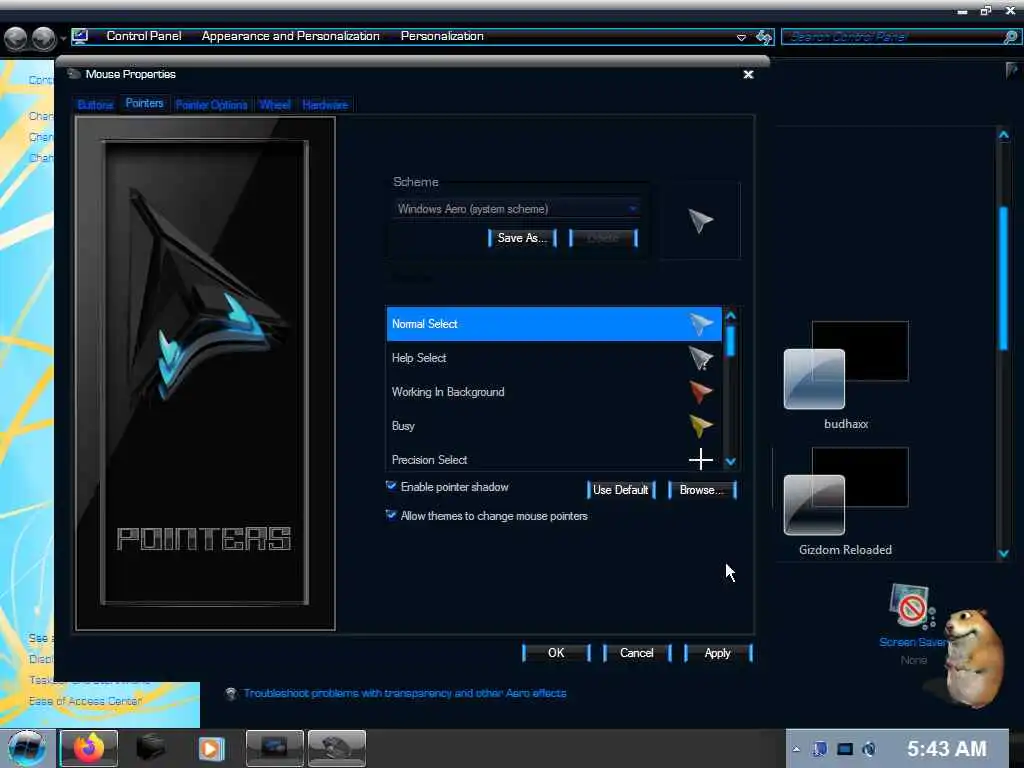Image resolution: width=1024 pixels, height=768 pixels.
Task: Open the black folder taskbar icon
Action: [150, 748]
